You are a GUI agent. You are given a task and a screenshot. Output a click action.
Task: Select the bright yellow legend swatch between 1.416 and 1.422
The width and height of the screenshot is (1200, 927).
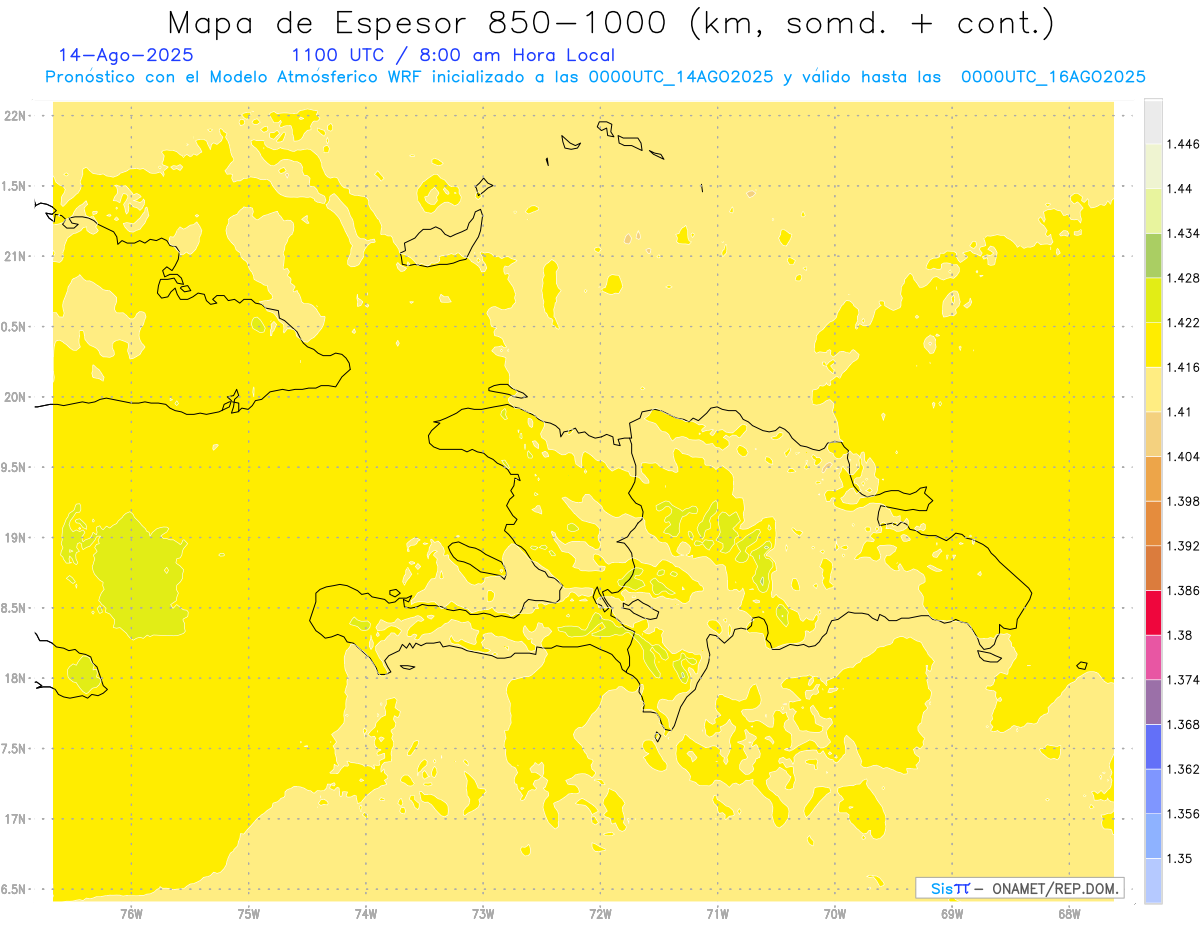point(1153,345)
